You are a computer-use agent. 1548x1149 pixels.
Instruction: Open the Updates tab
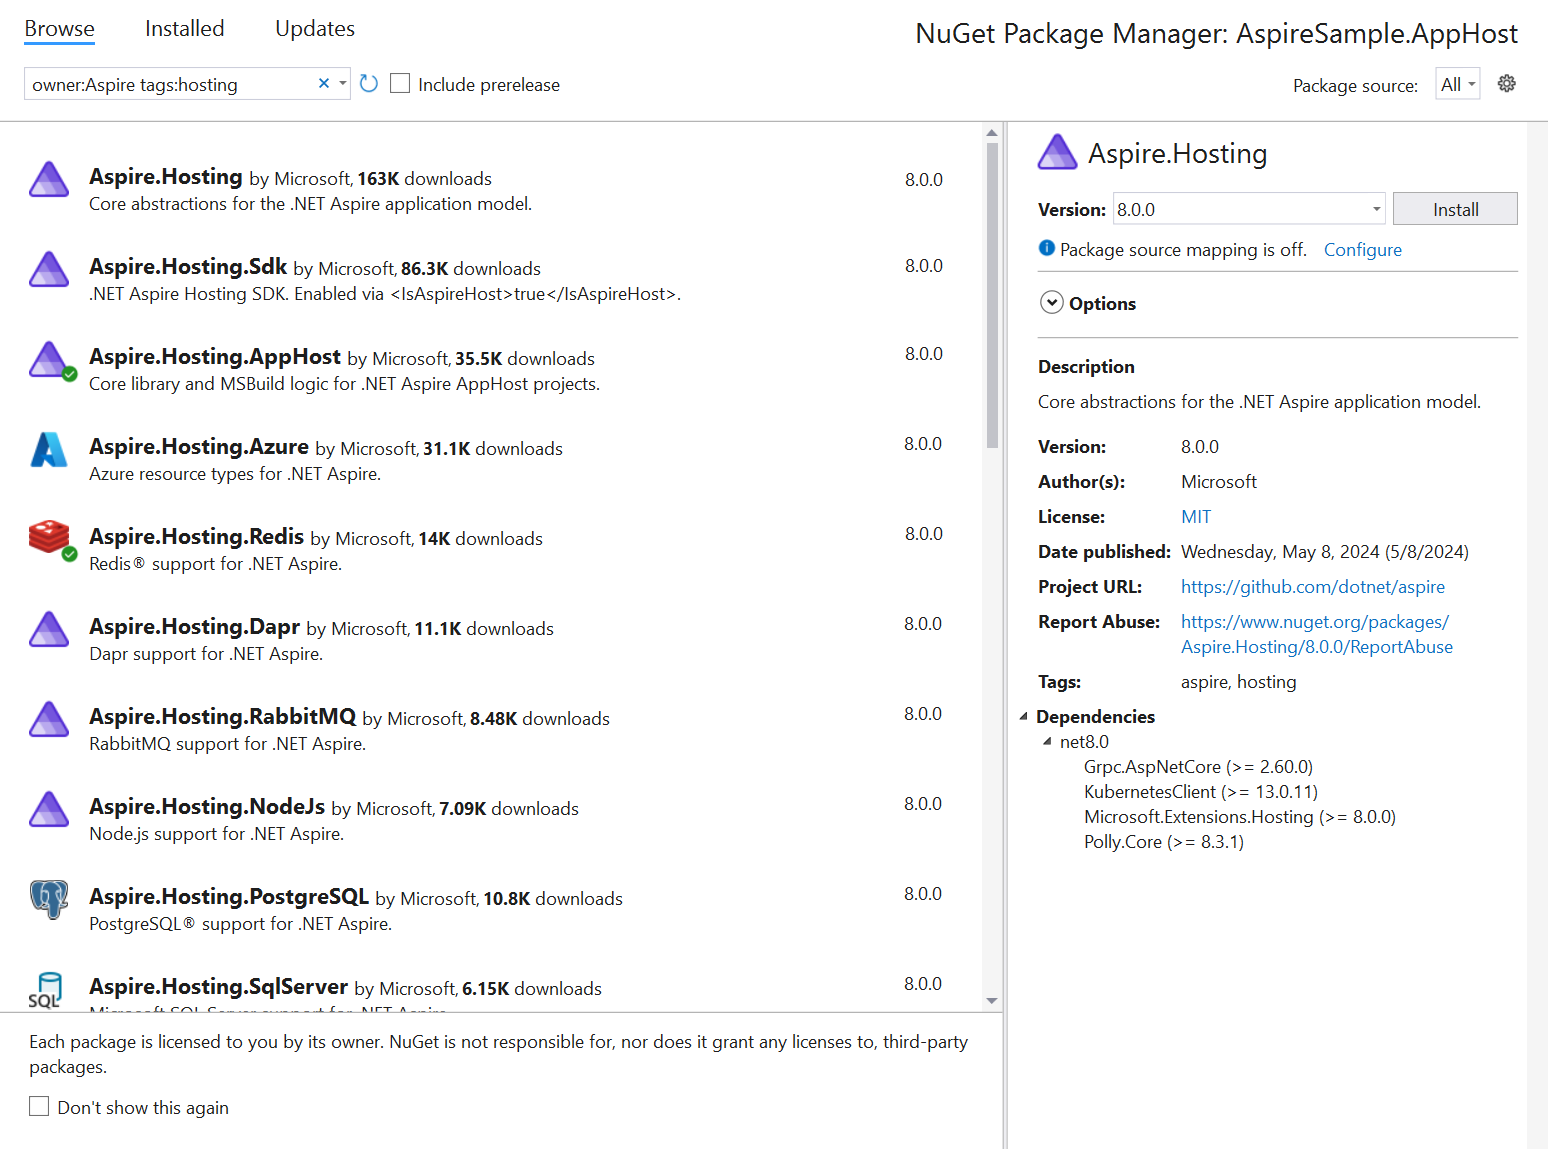314,28
